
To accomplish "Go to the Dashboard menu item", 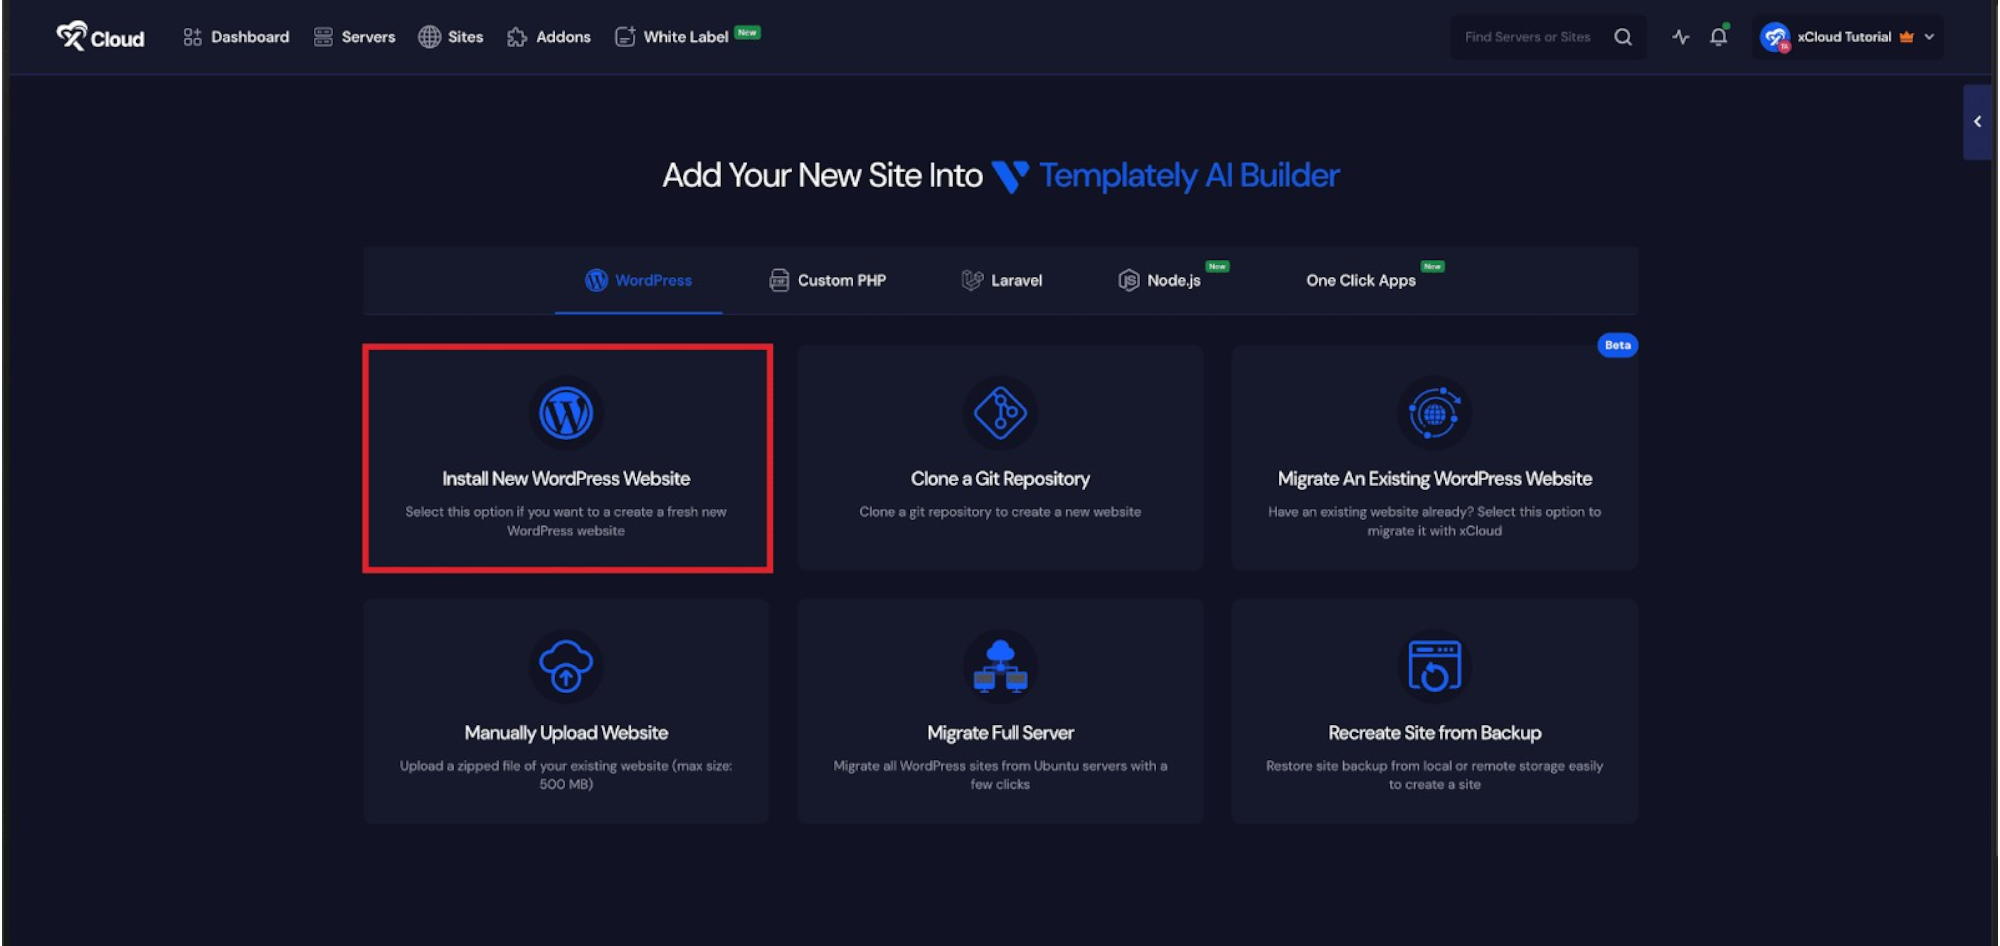I will point(236,37).
